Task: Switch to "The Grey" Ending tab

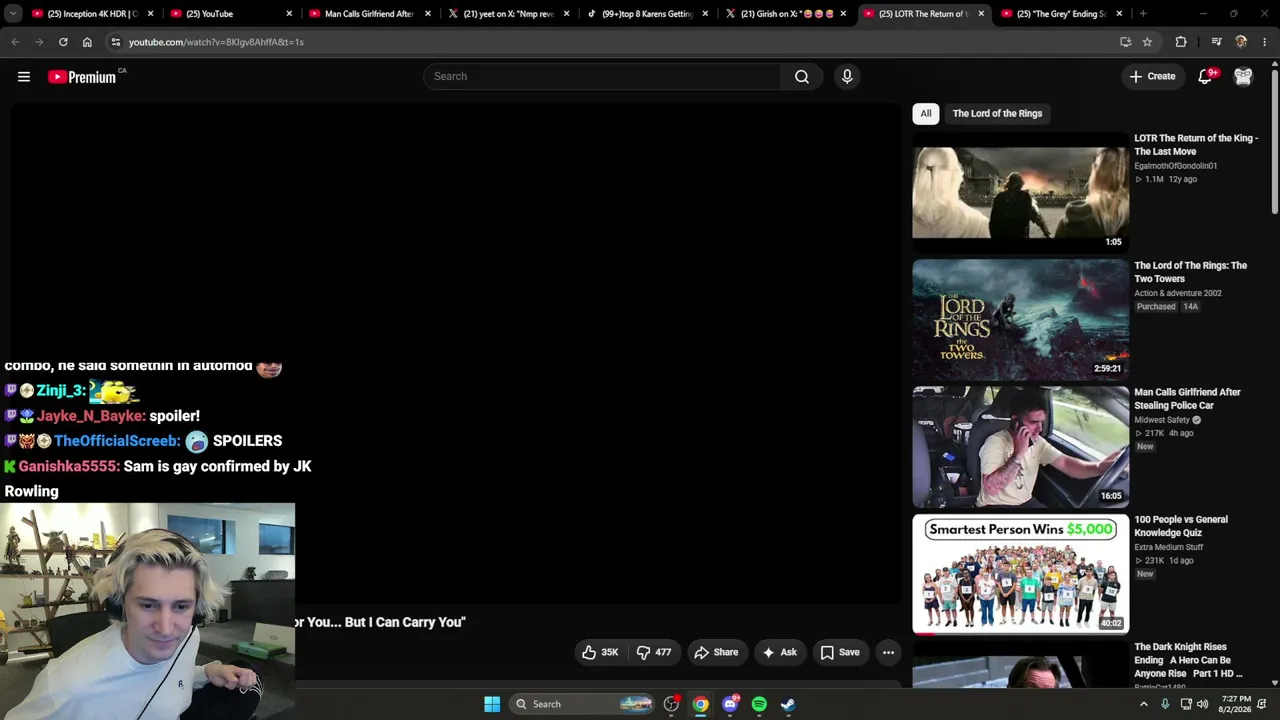Action: point(1062,14)
